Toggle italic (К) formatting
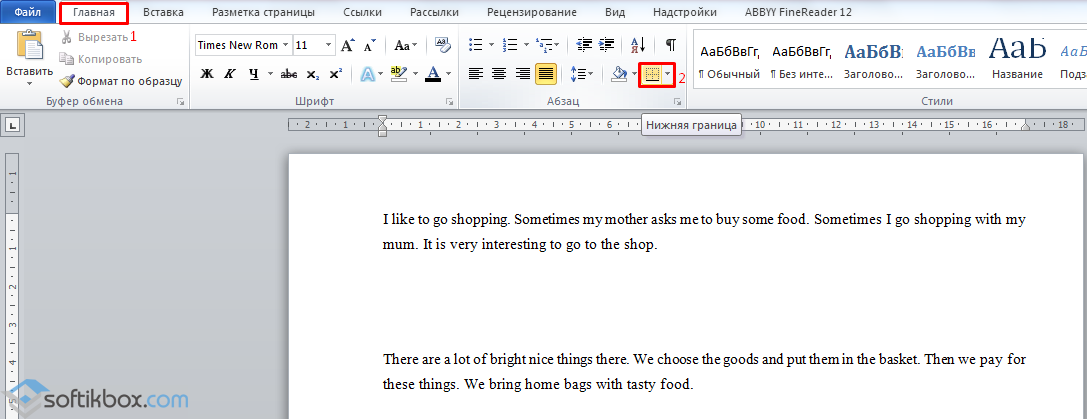The height and width of the screenshot is (419, 1087). [x=230, y=74]
